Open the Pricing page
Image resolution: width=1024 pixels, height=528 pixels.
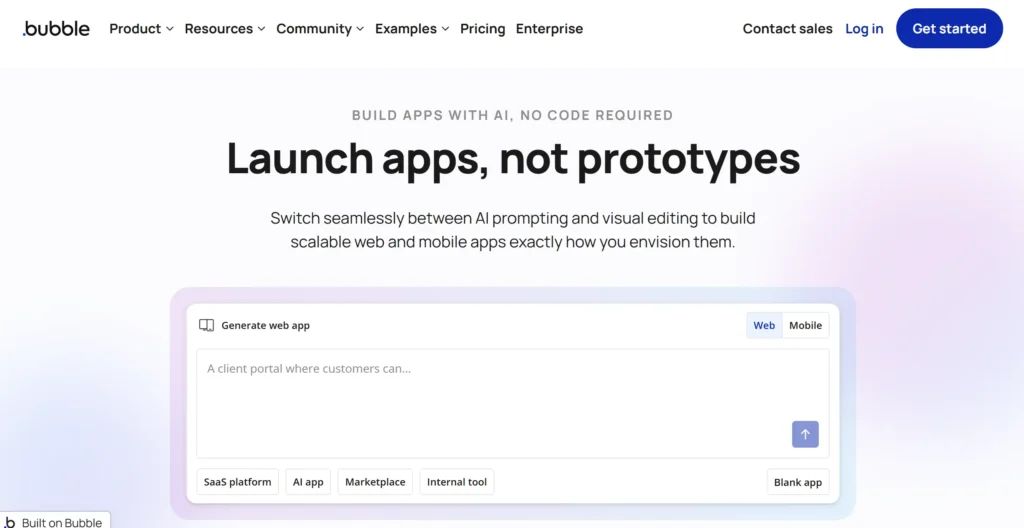pos(483,29)
